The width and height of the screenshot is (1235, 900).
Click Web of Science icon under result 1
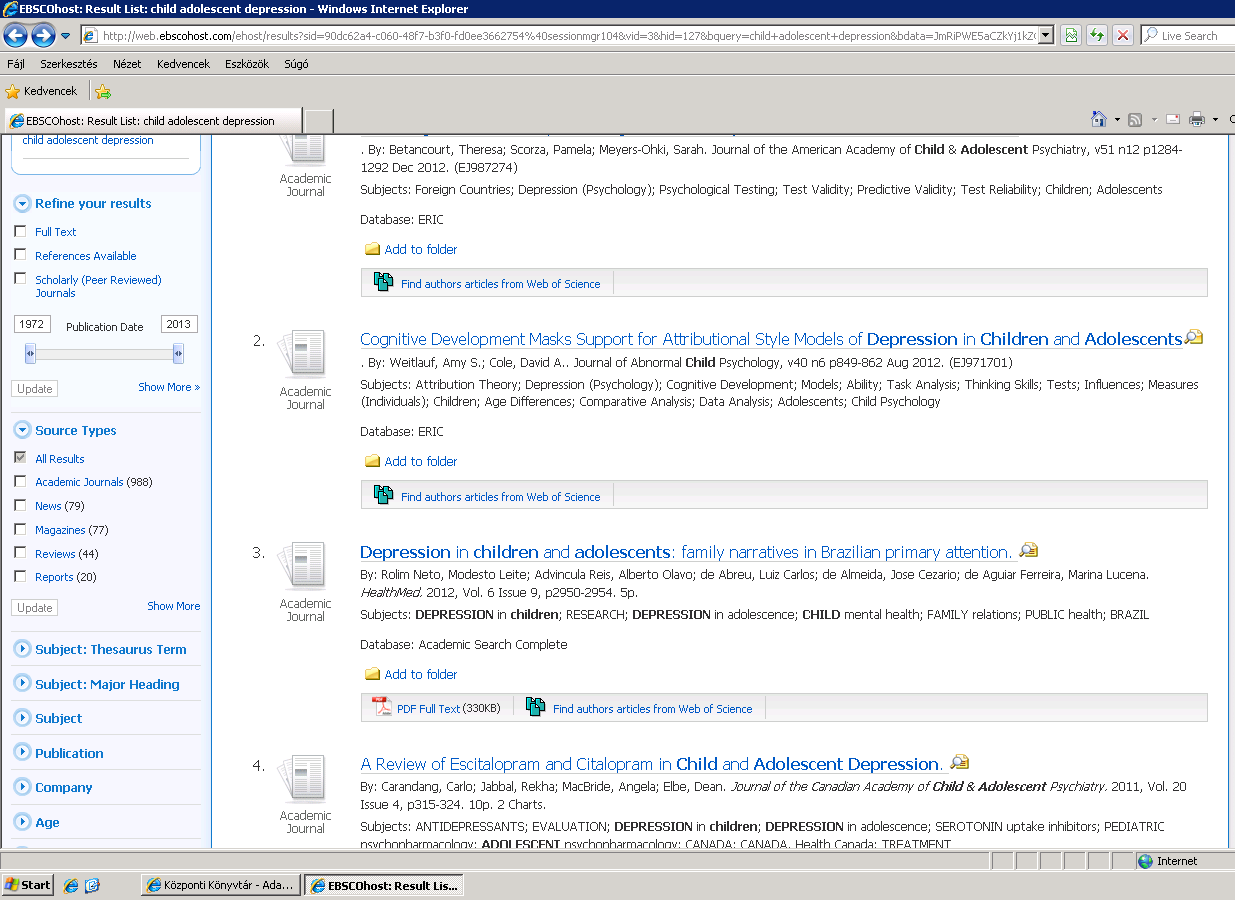coord(383,282)
